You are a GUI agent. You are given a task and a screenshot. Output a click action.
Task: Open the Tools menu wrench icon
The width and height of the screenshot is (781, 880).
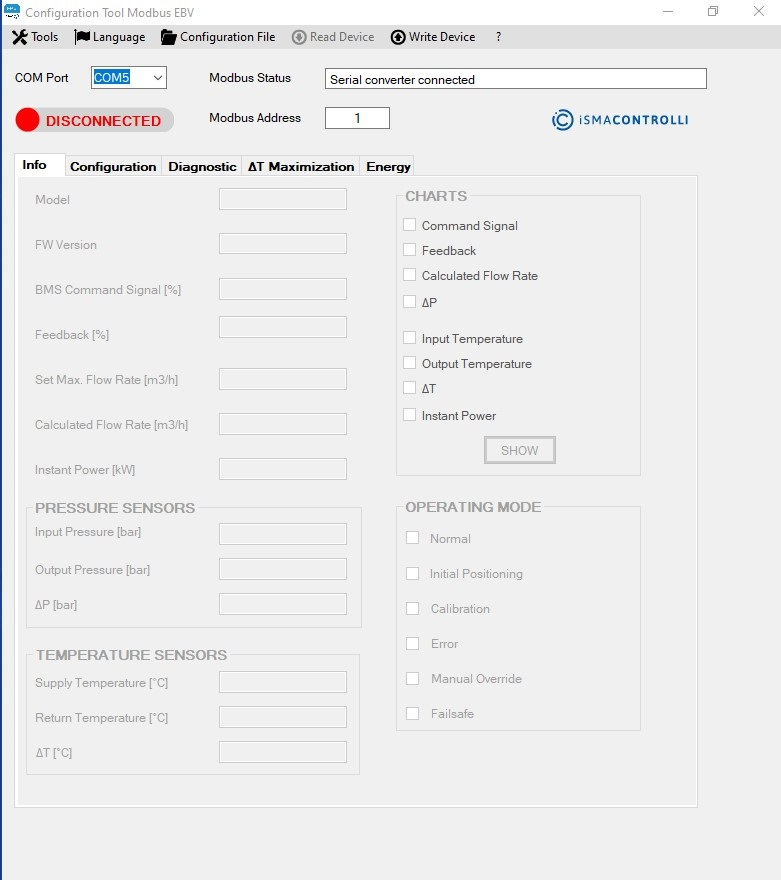pos(19,37)
